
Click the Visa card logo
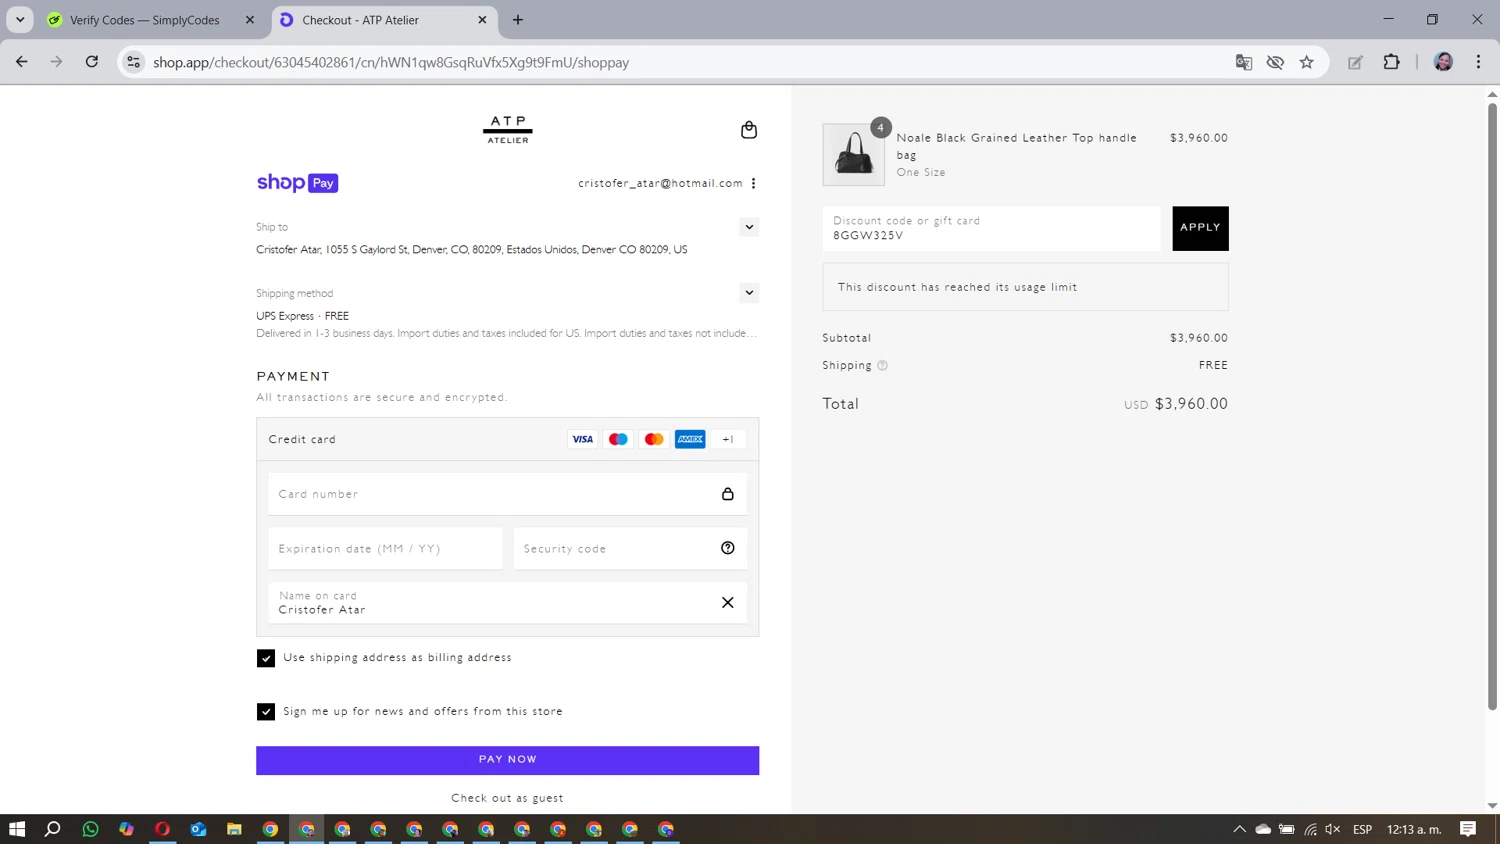[583, 439]
